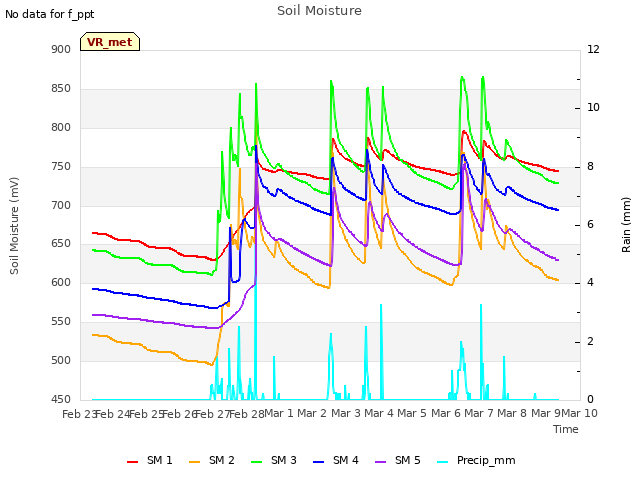Click the Soil Moisture chart title

pyautogui.click(x=319, y=11)
